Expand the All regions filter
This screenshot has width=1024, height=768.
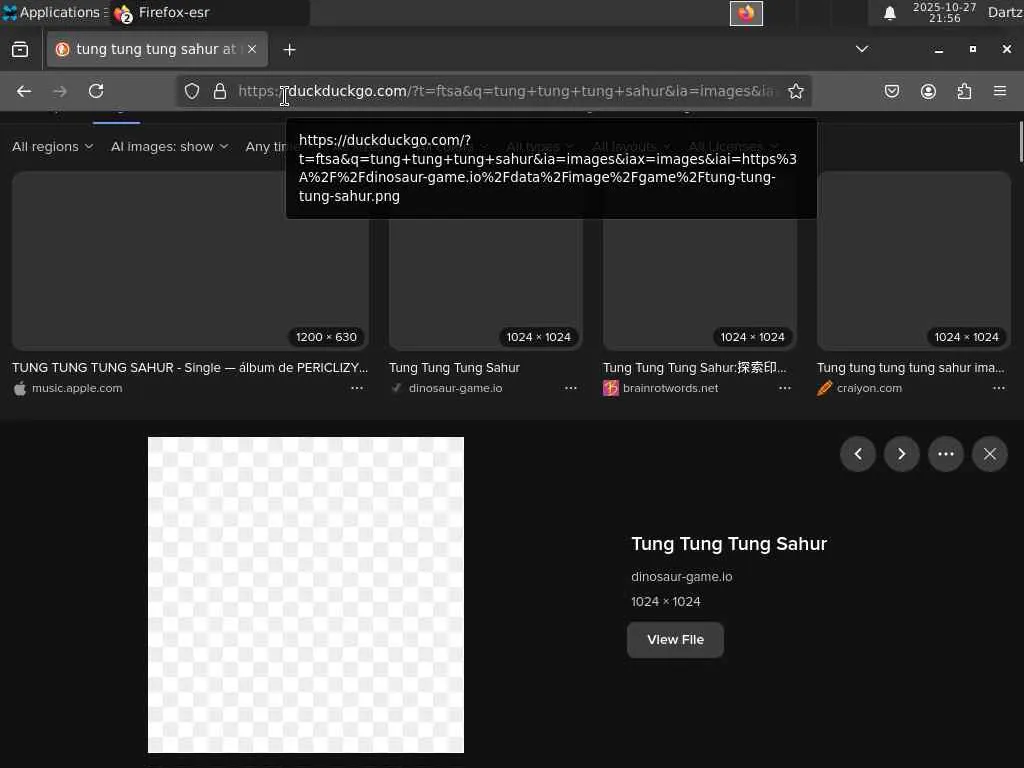coord(52,147)
